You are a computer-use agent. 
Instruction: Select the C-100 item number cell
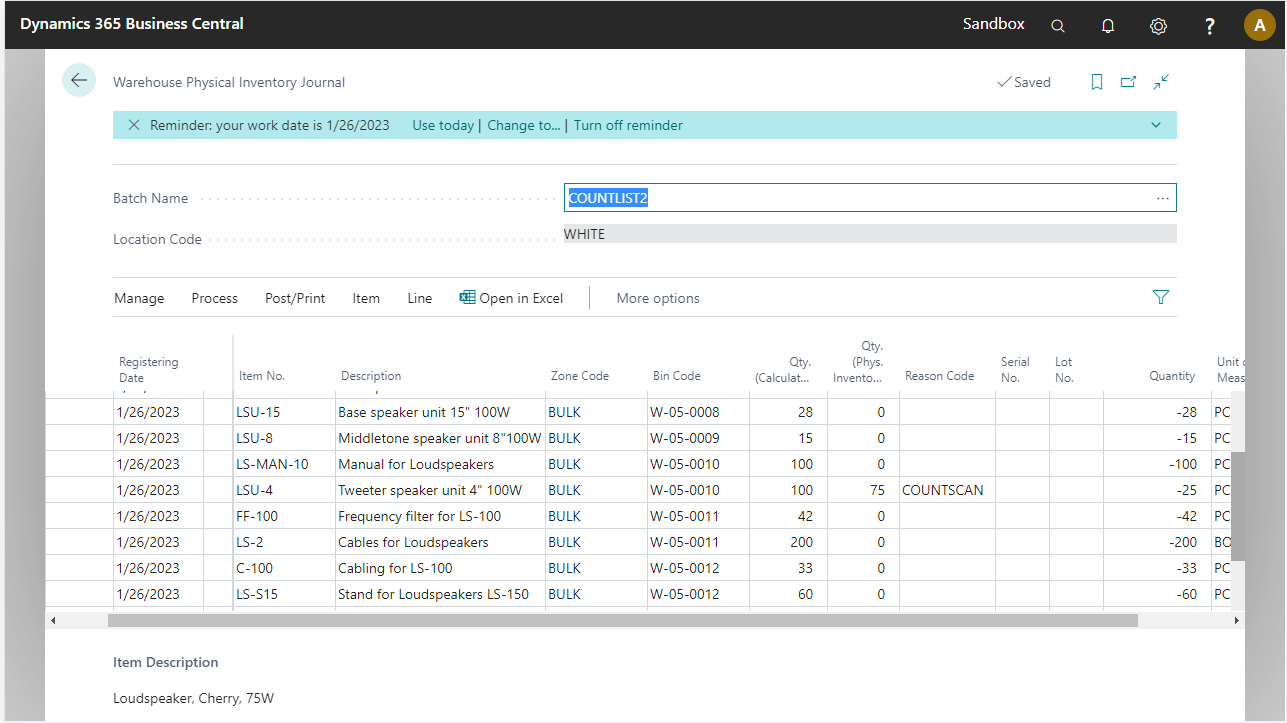pos(283,568)
